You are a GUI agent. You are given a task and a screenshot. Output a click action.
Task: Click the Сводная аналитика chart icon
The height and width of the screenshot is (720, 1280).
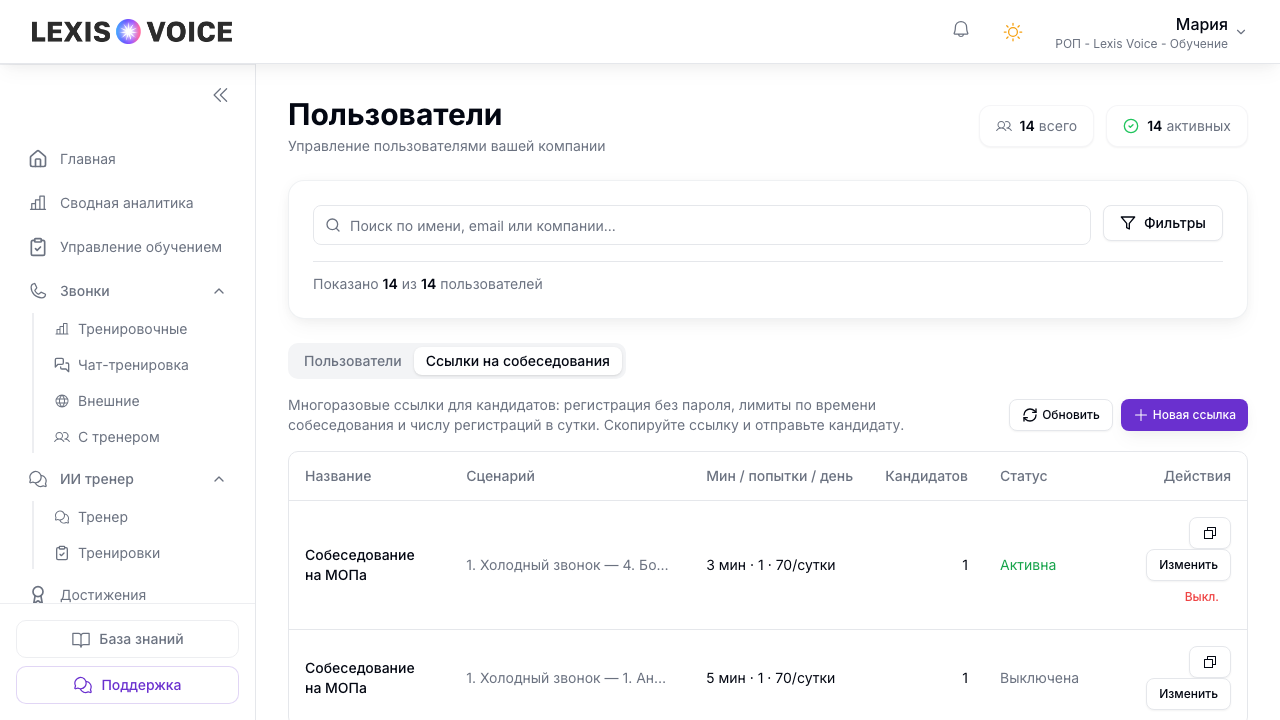click(38, 203)
